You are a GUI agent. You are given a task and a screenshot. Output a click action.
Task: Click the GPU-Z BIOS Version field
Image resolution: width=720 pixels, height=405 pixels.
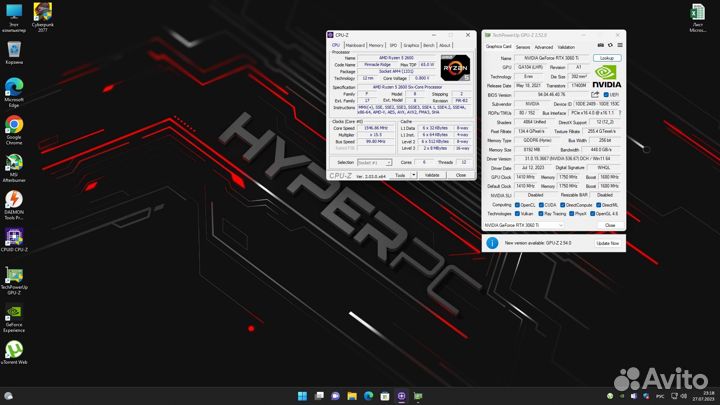tap(551, 95)
